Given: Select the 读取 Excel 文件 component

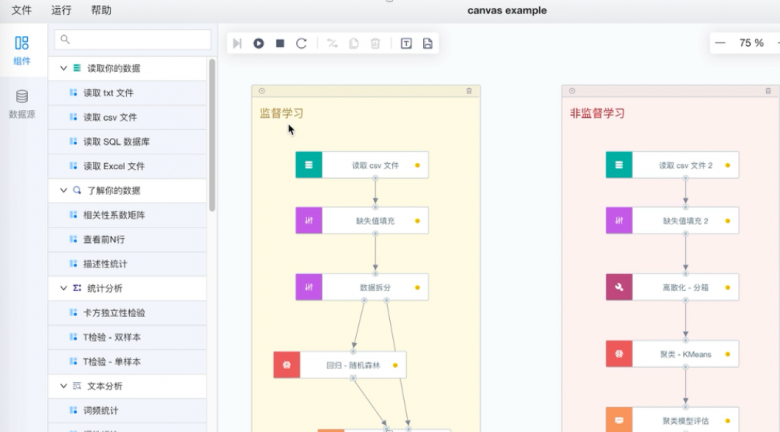Looking at the screenshot, I should (127, 166).
